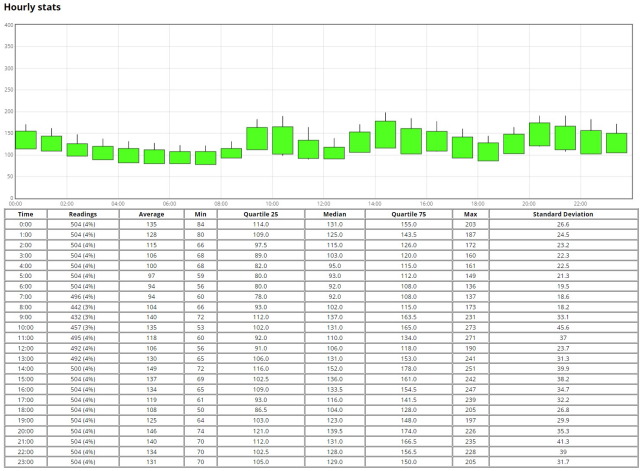Image resolution: width=640 pixels, height=471 pixels.
Task: Click the 17:00 time cell
Action: [25, 400]
